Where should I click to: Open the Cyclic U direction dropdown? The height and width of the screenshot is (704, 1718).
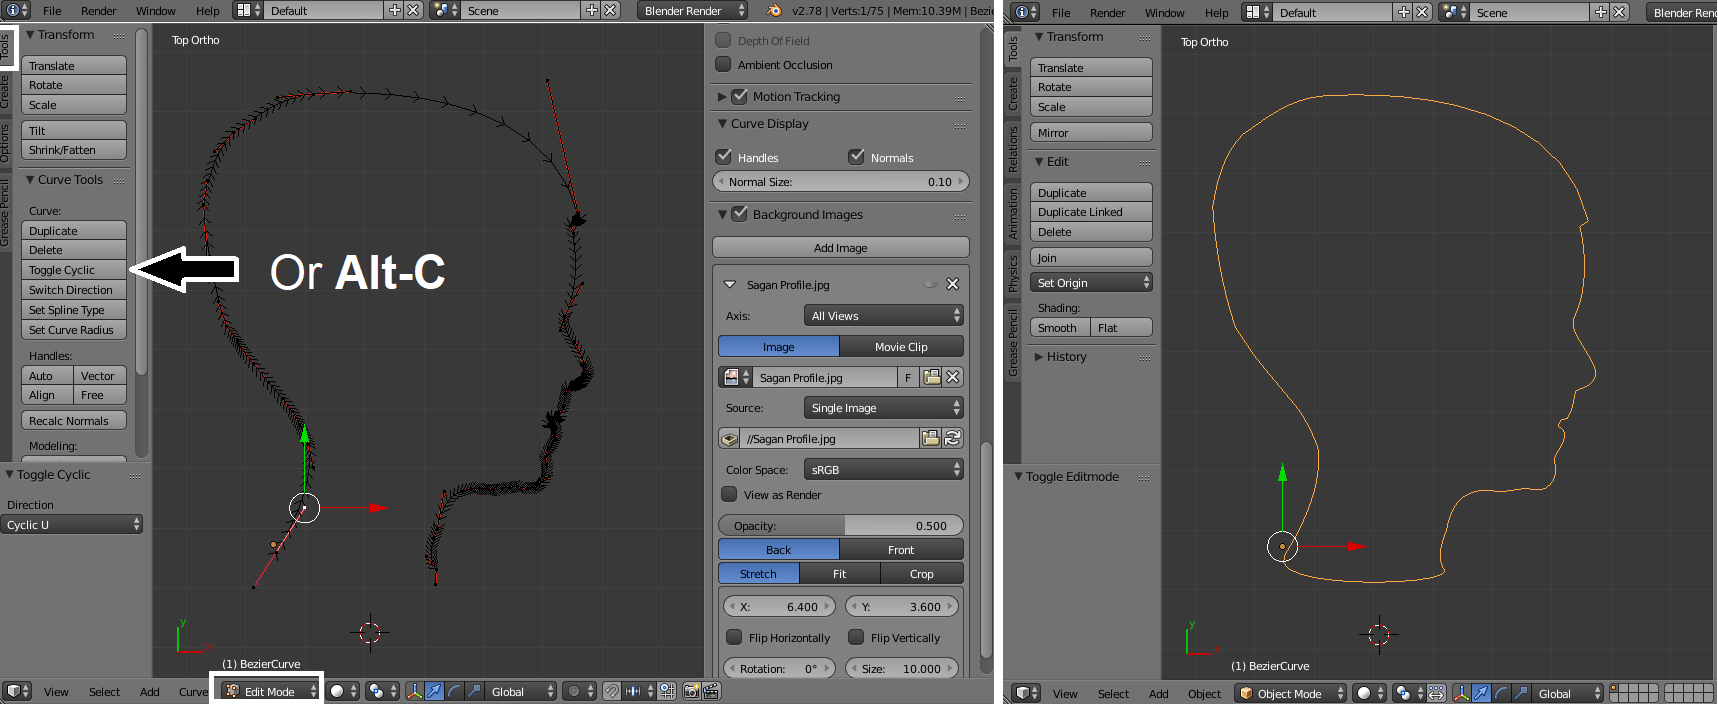coord(72,524)
